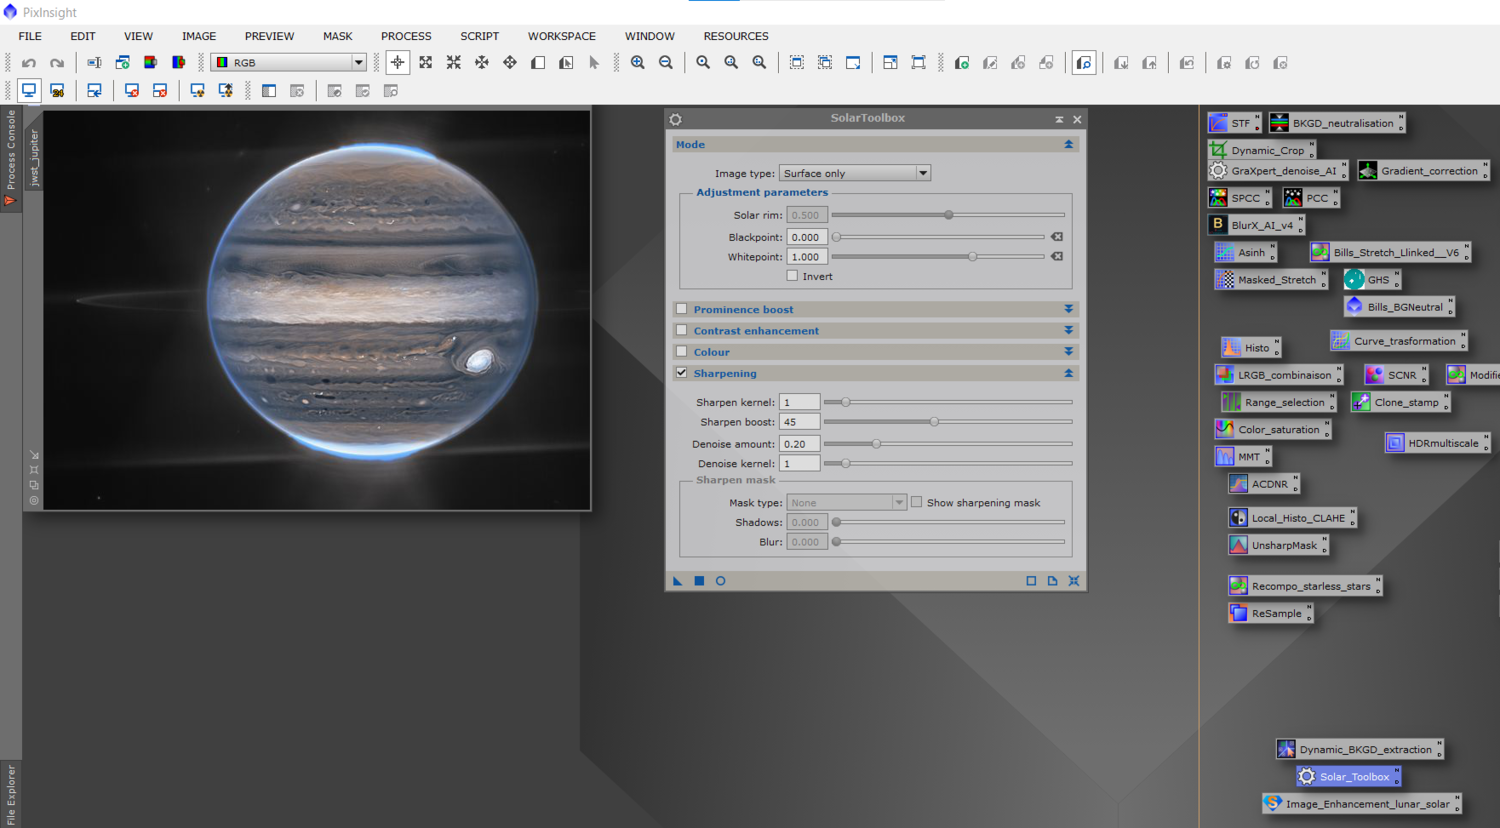Screen dimensions: 1500x828
Task: Open the STF process icon
Action: (1233, 123)
